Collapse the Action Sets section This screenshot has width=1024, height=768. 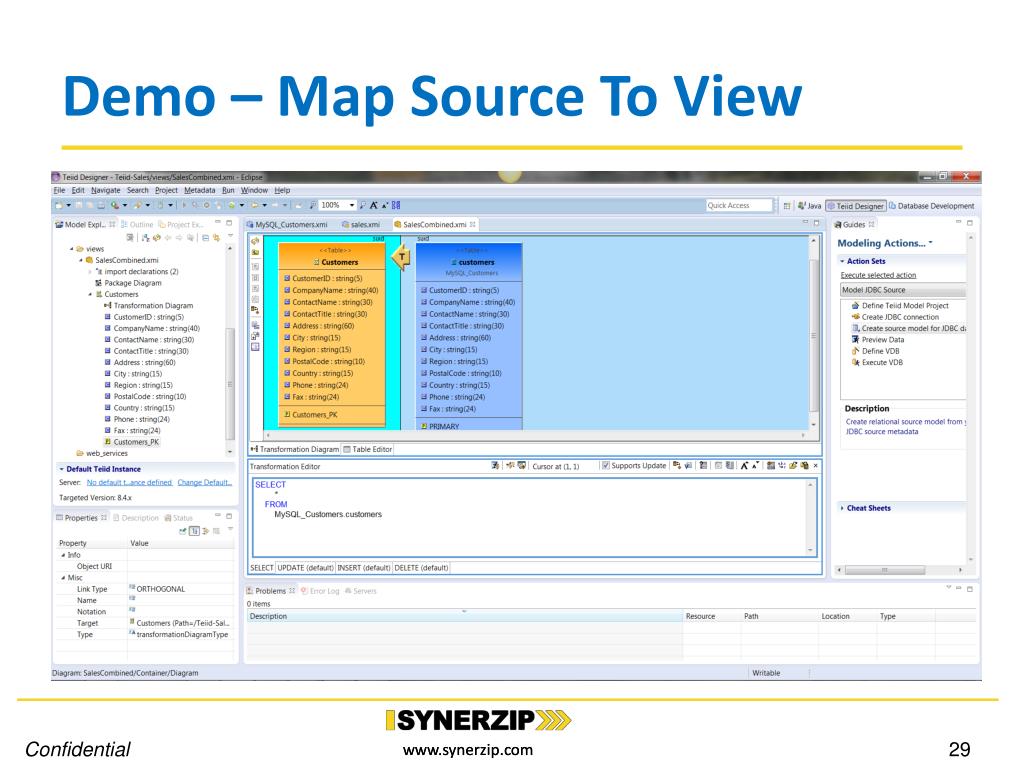pos(842,261)
